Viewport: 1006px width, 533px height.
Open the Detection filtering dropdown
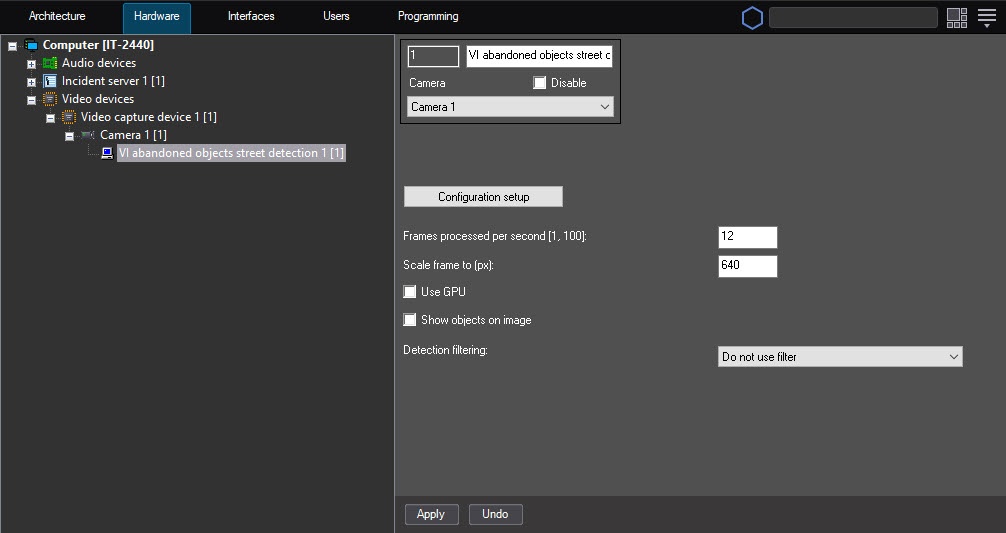click(840, 357)
